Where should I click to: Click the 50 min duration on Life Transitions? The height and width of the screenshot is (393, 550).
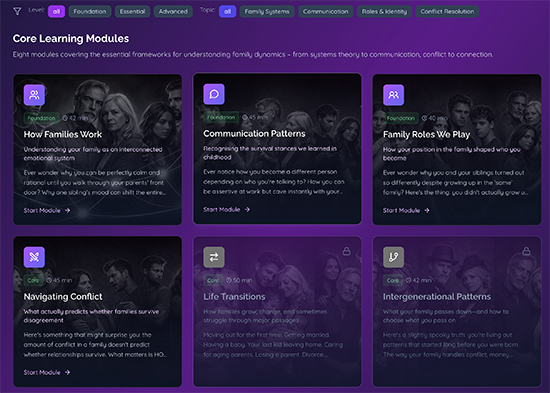[x=239, y=280]
